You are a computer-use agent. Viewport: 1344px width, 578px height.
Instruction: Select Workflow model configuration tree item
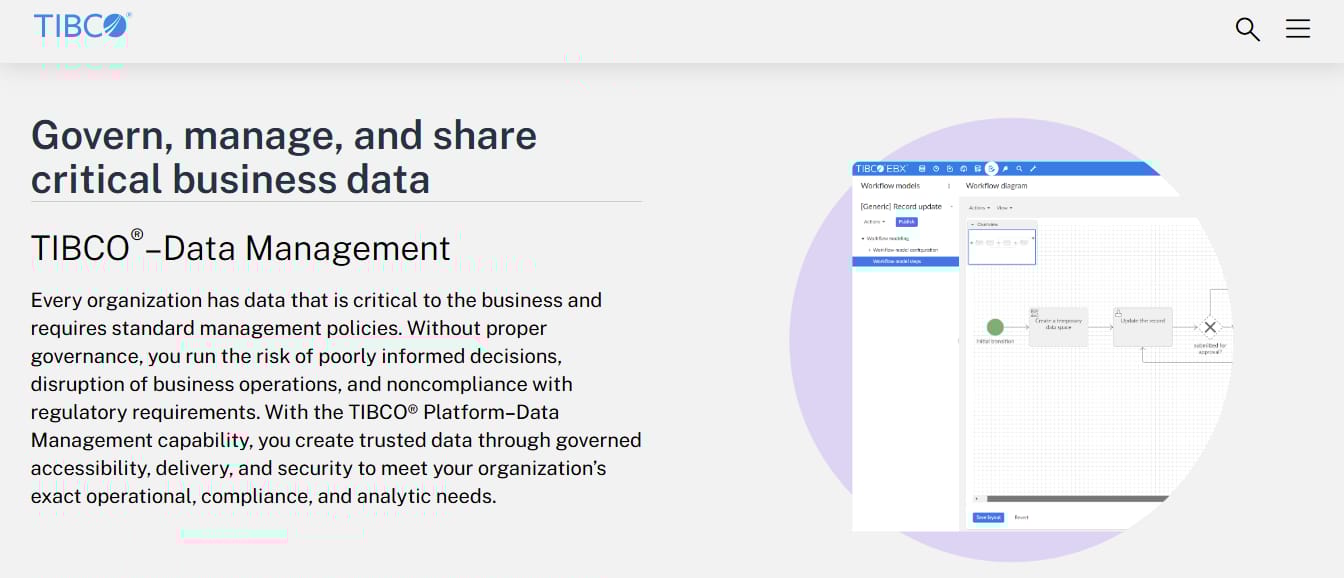pos(905,250)
